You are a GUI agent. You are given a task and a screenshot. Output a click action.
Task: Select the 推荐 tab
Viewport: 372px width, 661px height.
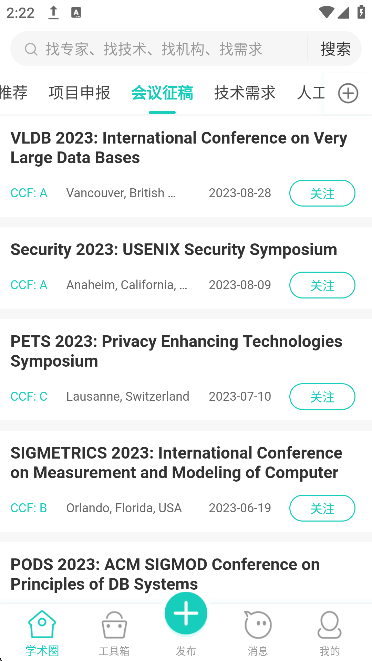pyautogui.click(x=13, y=93)
